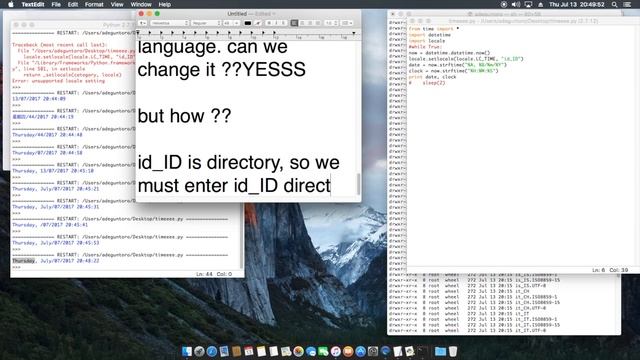Open Contacts book icon in the Dock
Image resolution: width=640 pixels, height=360 pixels.
[x=236, y=351]
